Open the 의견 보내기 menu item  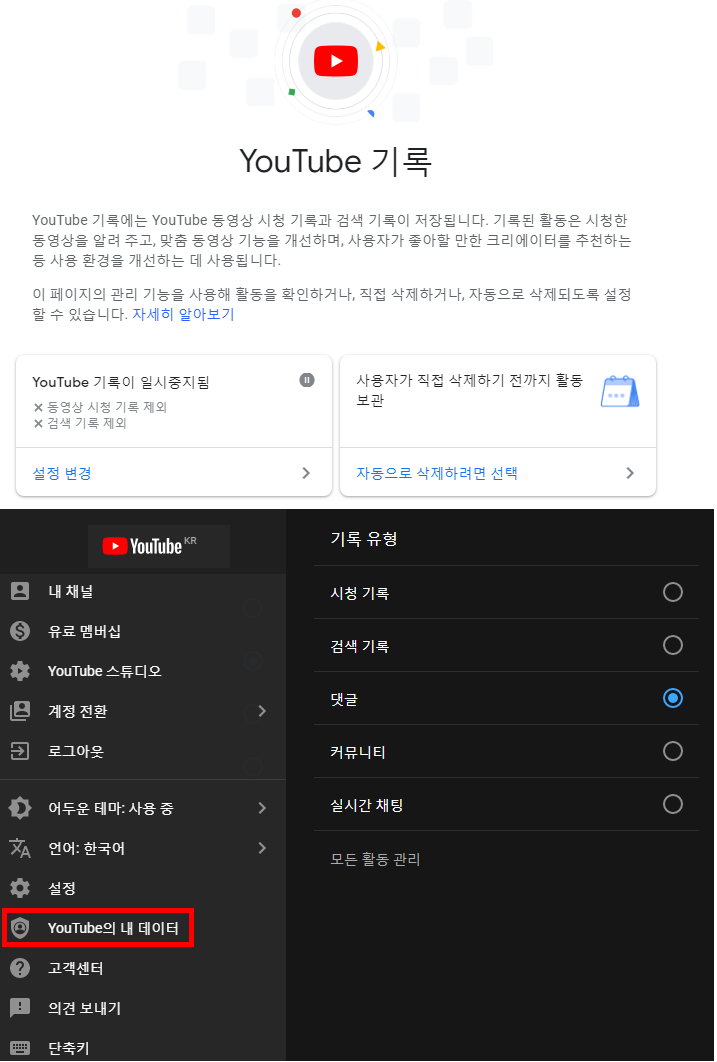(143, 1008)
